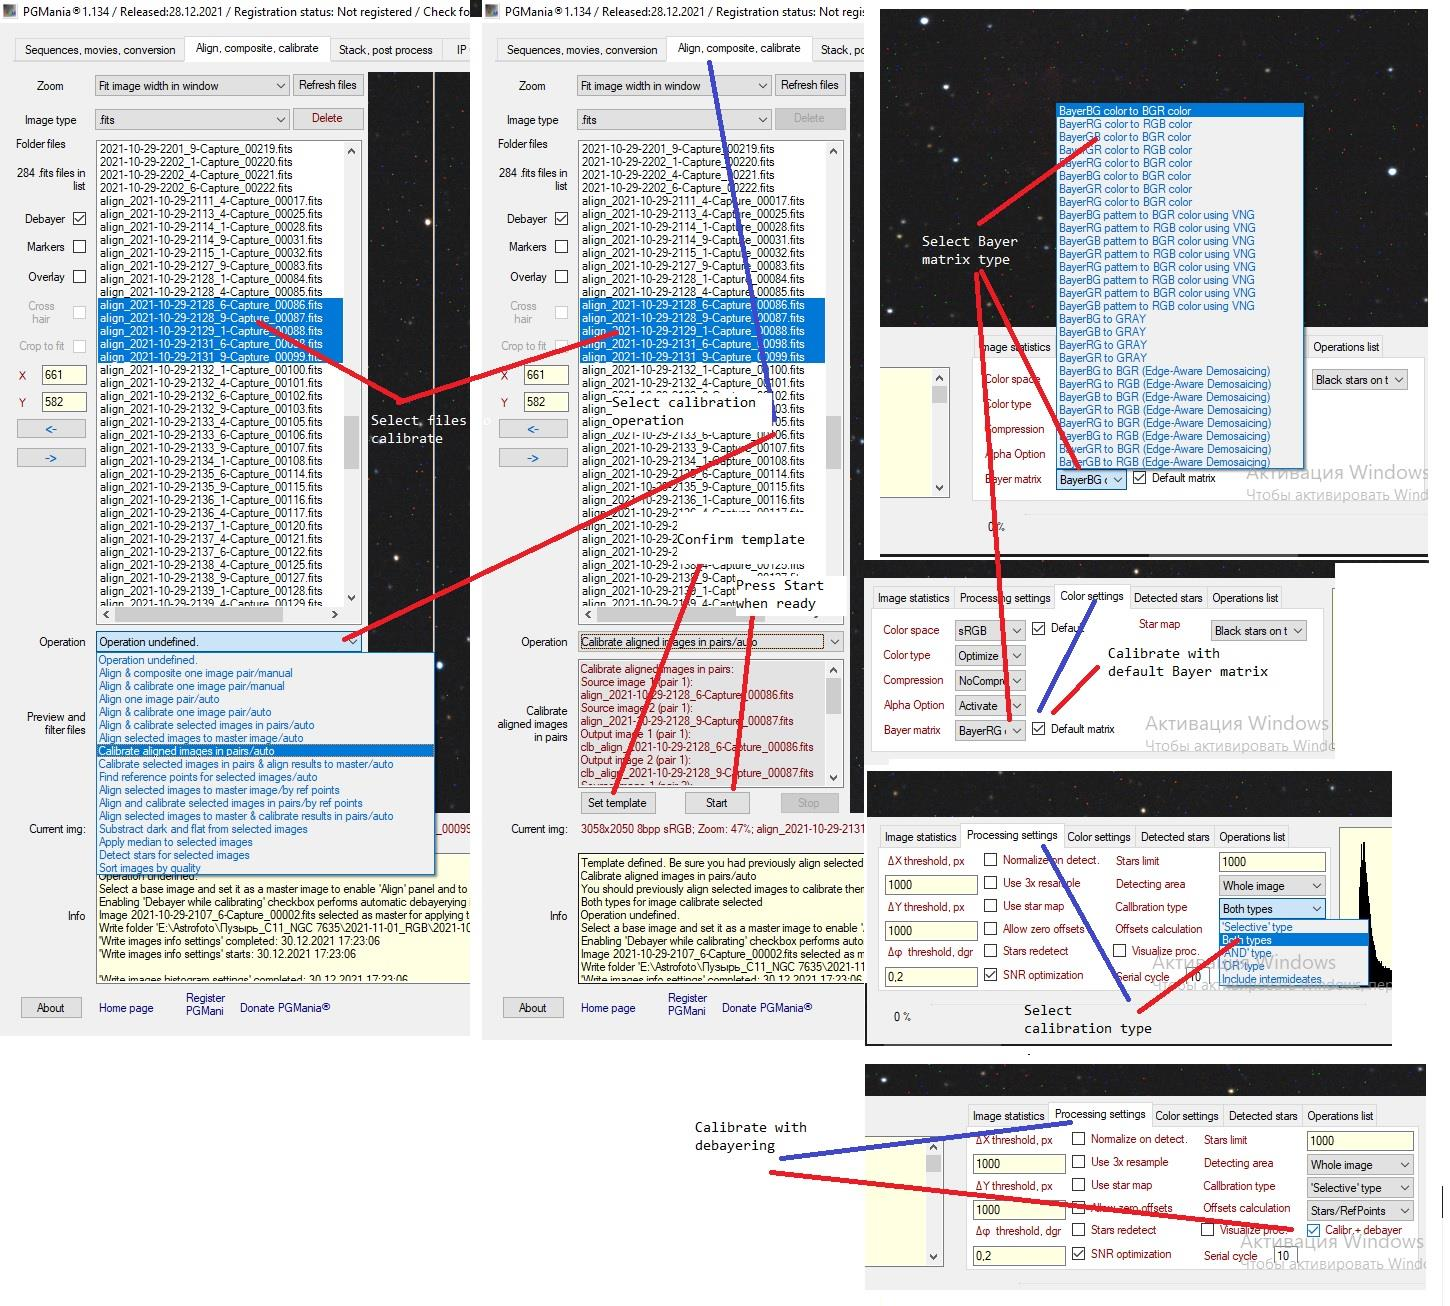Click the left arrow button below Y field in left window
Viewport: 1450px width, 1306px height.
(51, 429)
